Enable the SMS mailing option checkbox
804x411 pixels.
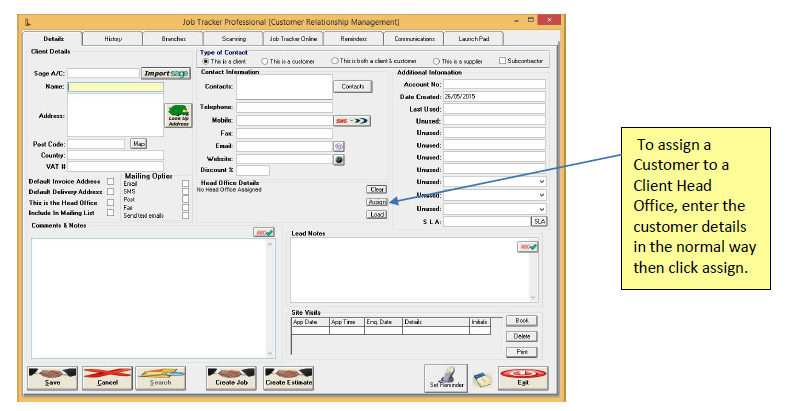(x=186, y=191)
